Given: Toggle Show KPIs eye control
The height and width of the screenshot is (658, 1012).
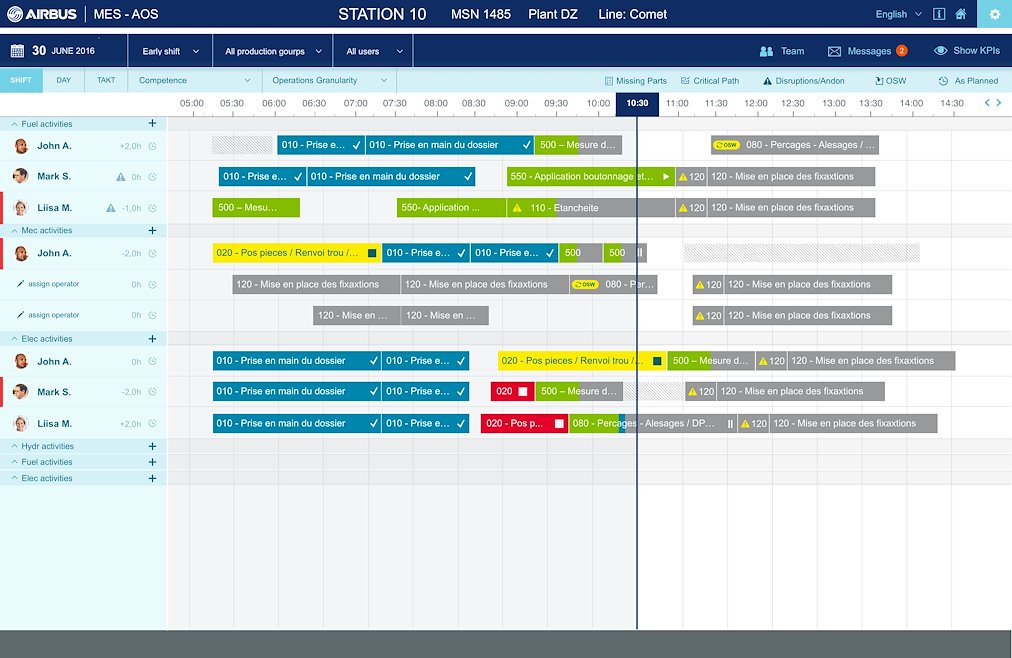Looking at the screenshot, I should tap(941, 50).
